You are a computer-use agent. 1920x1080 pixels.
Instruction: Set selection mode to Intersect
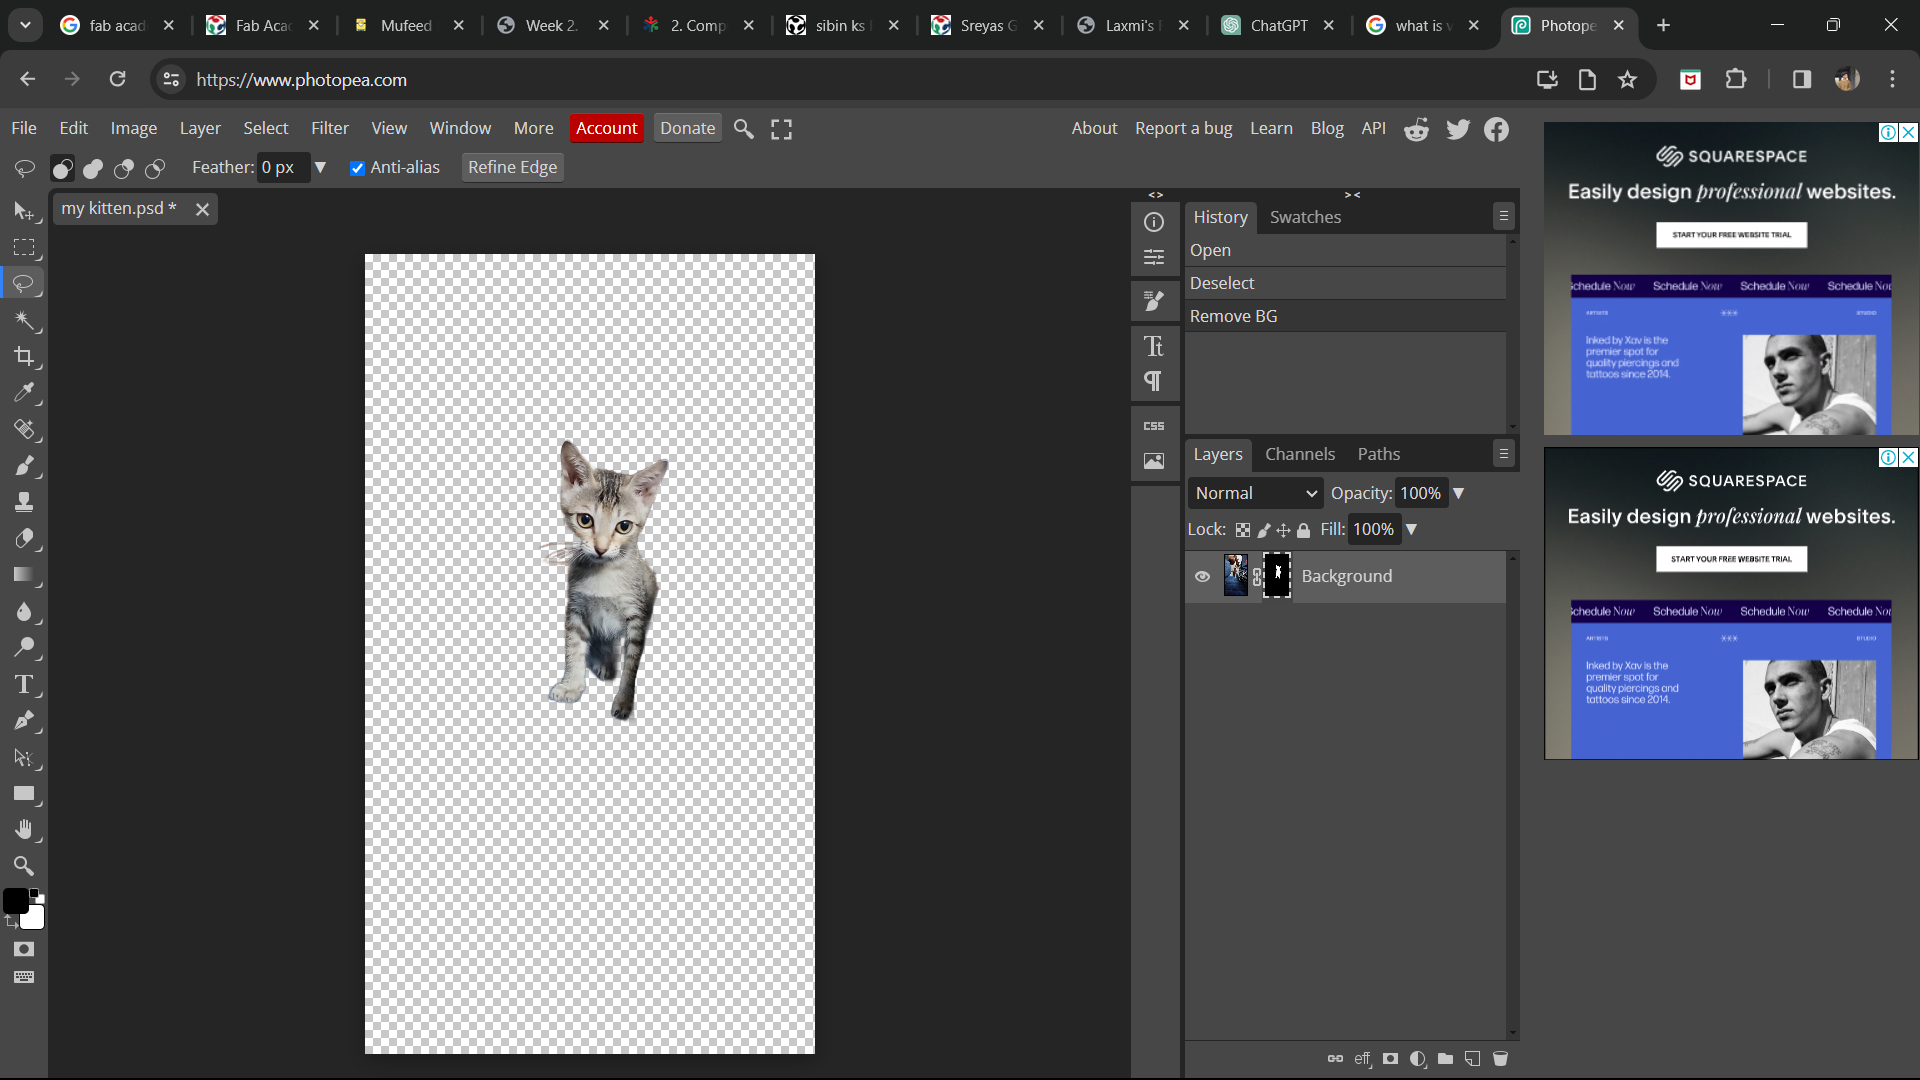[155, 168]
